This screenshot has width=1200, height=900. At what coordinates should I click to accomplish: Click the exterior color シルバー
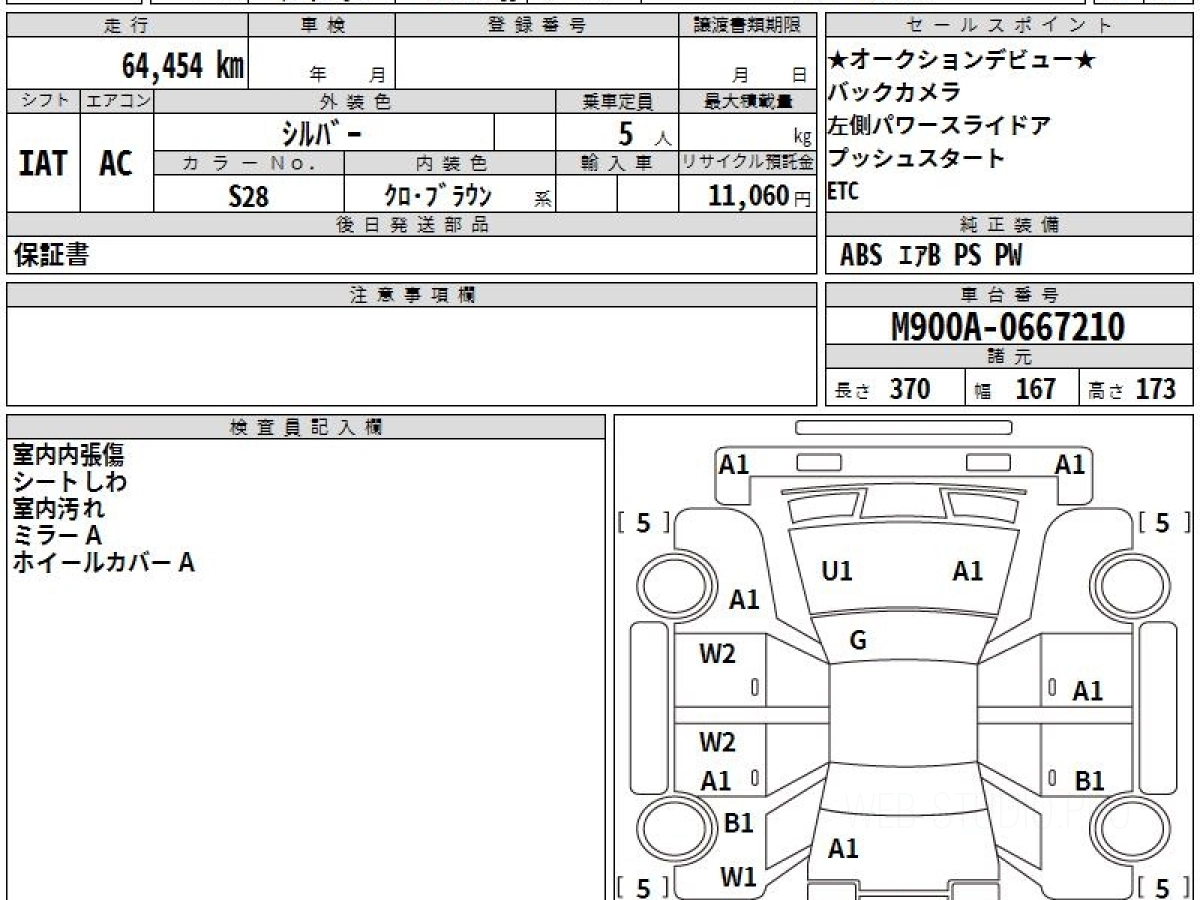point(320,132)
